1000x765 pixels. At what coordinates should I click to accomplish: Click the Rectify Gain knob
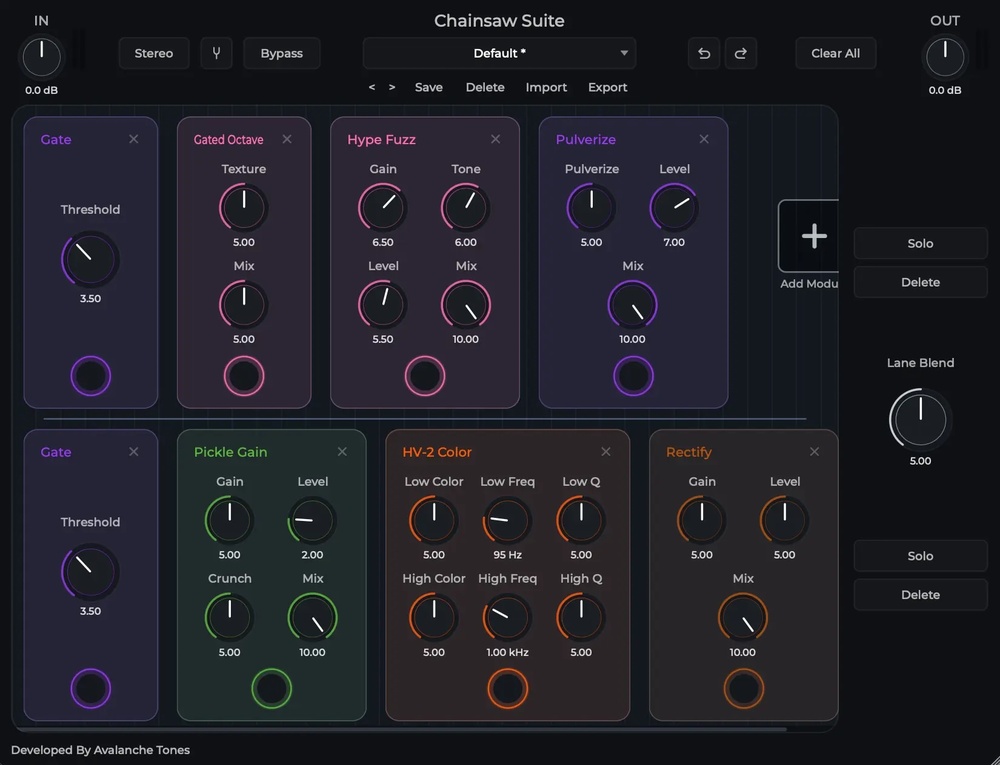[702, 520]
